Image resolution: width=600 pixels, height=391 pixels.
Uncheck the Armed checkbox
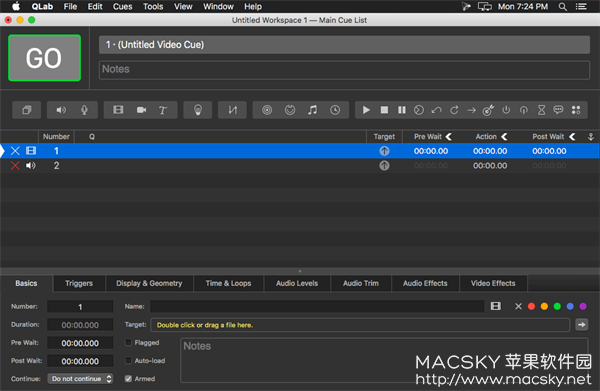(129, 379)
